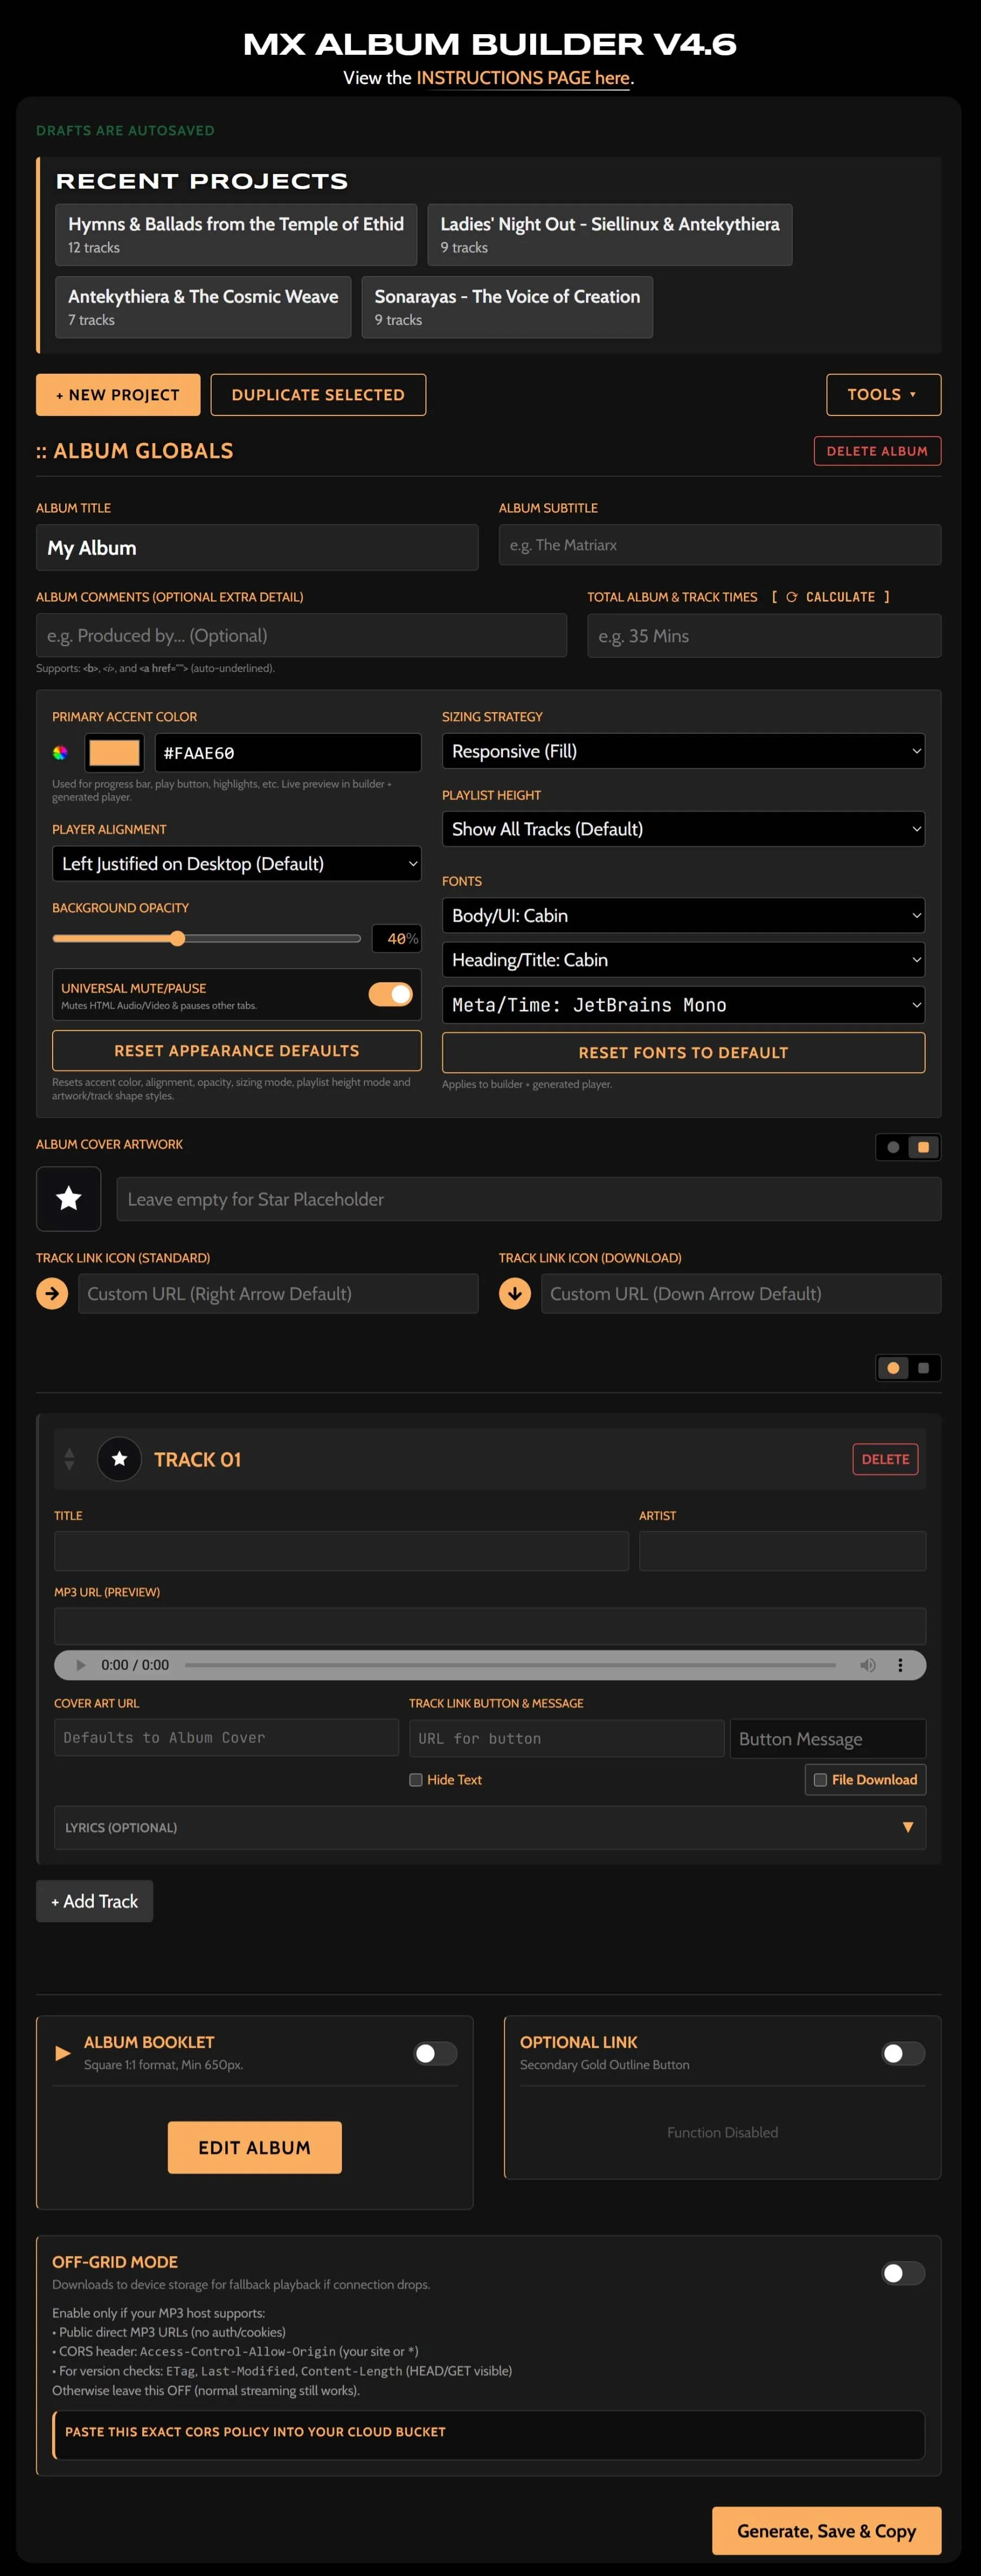This screenshot has width=981, height=2576.
Task: Enable the Optional Link toggle
Action: point(903,2053)
